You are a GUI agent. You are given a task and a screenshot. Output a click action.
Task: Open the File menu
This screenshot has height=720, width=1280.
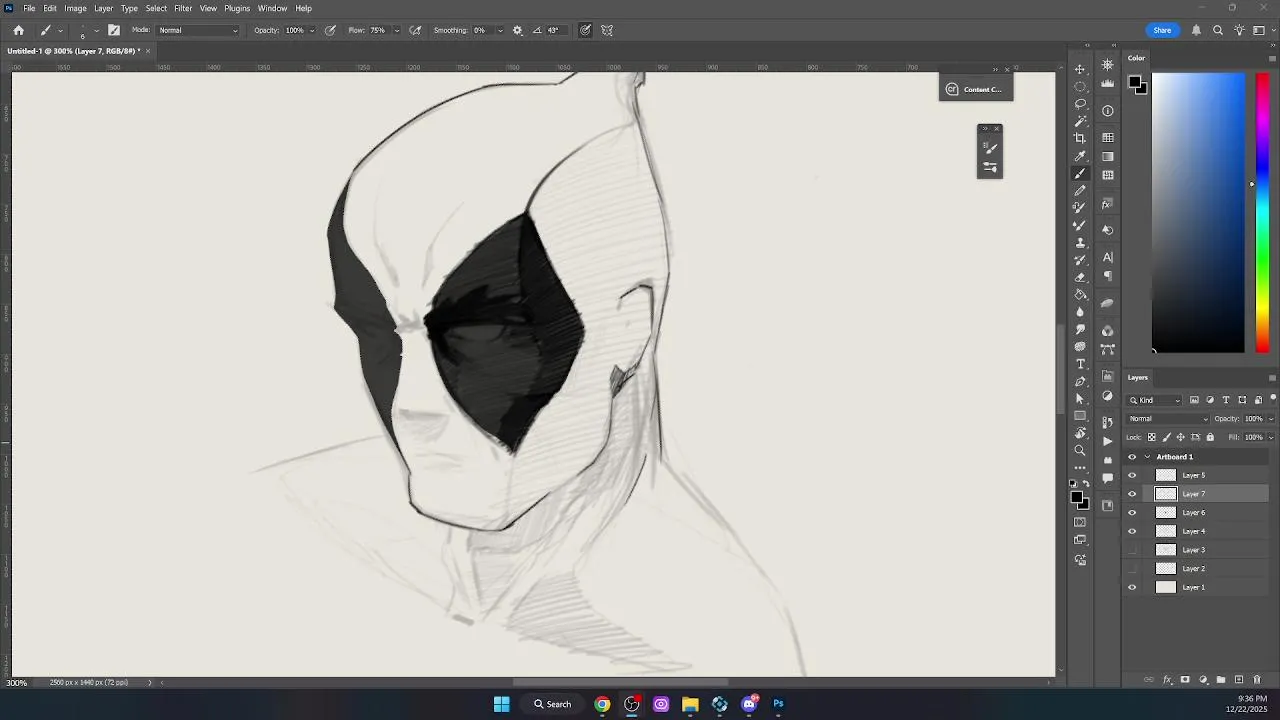29,8
